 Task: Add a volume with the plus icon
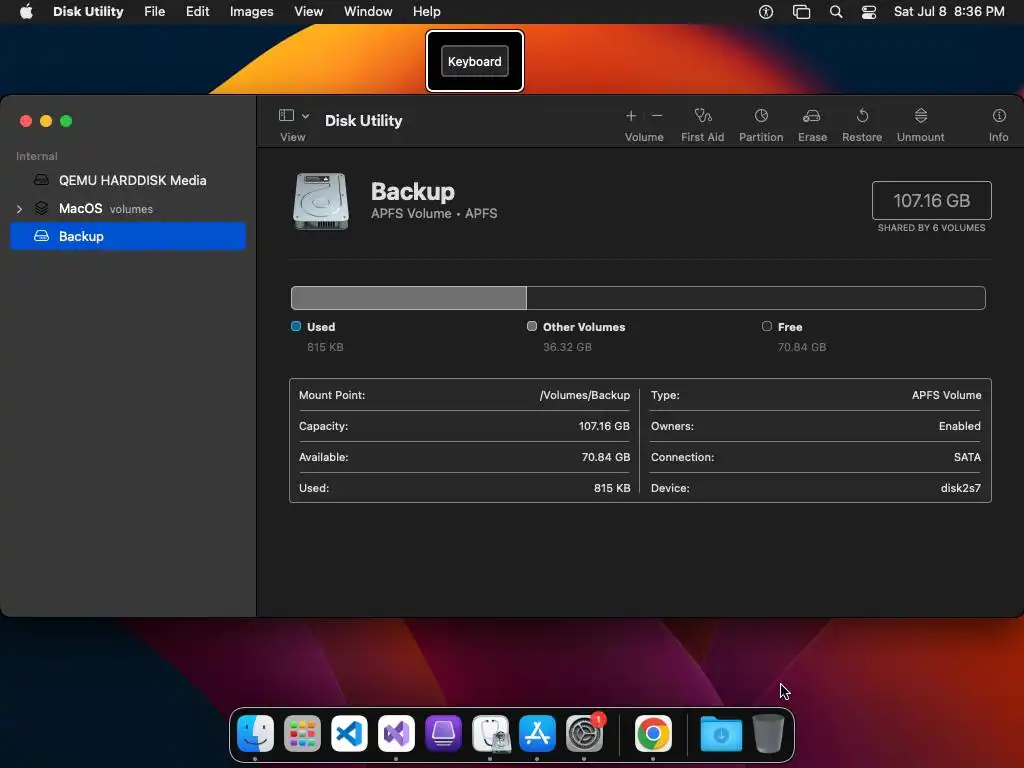point(631,116)
